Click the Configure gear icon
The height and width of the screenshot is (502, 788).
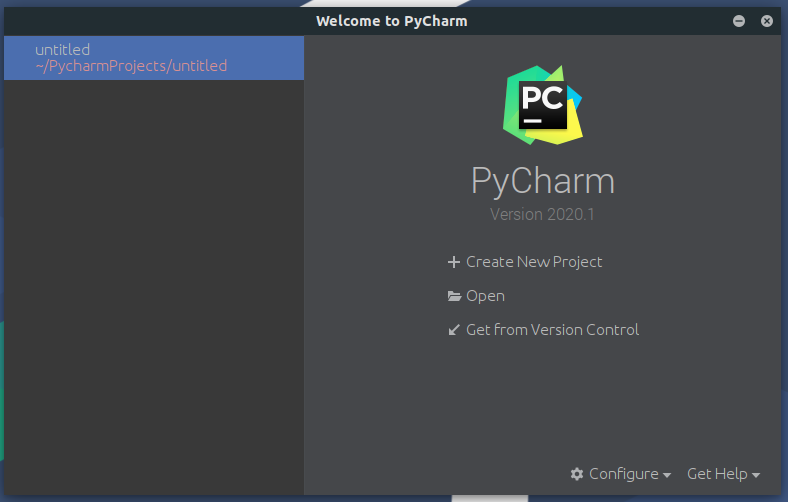577,474
